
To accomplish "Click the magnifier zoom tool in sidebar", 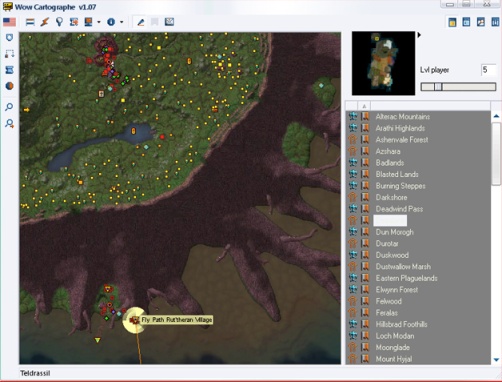I will click(9, 107).
